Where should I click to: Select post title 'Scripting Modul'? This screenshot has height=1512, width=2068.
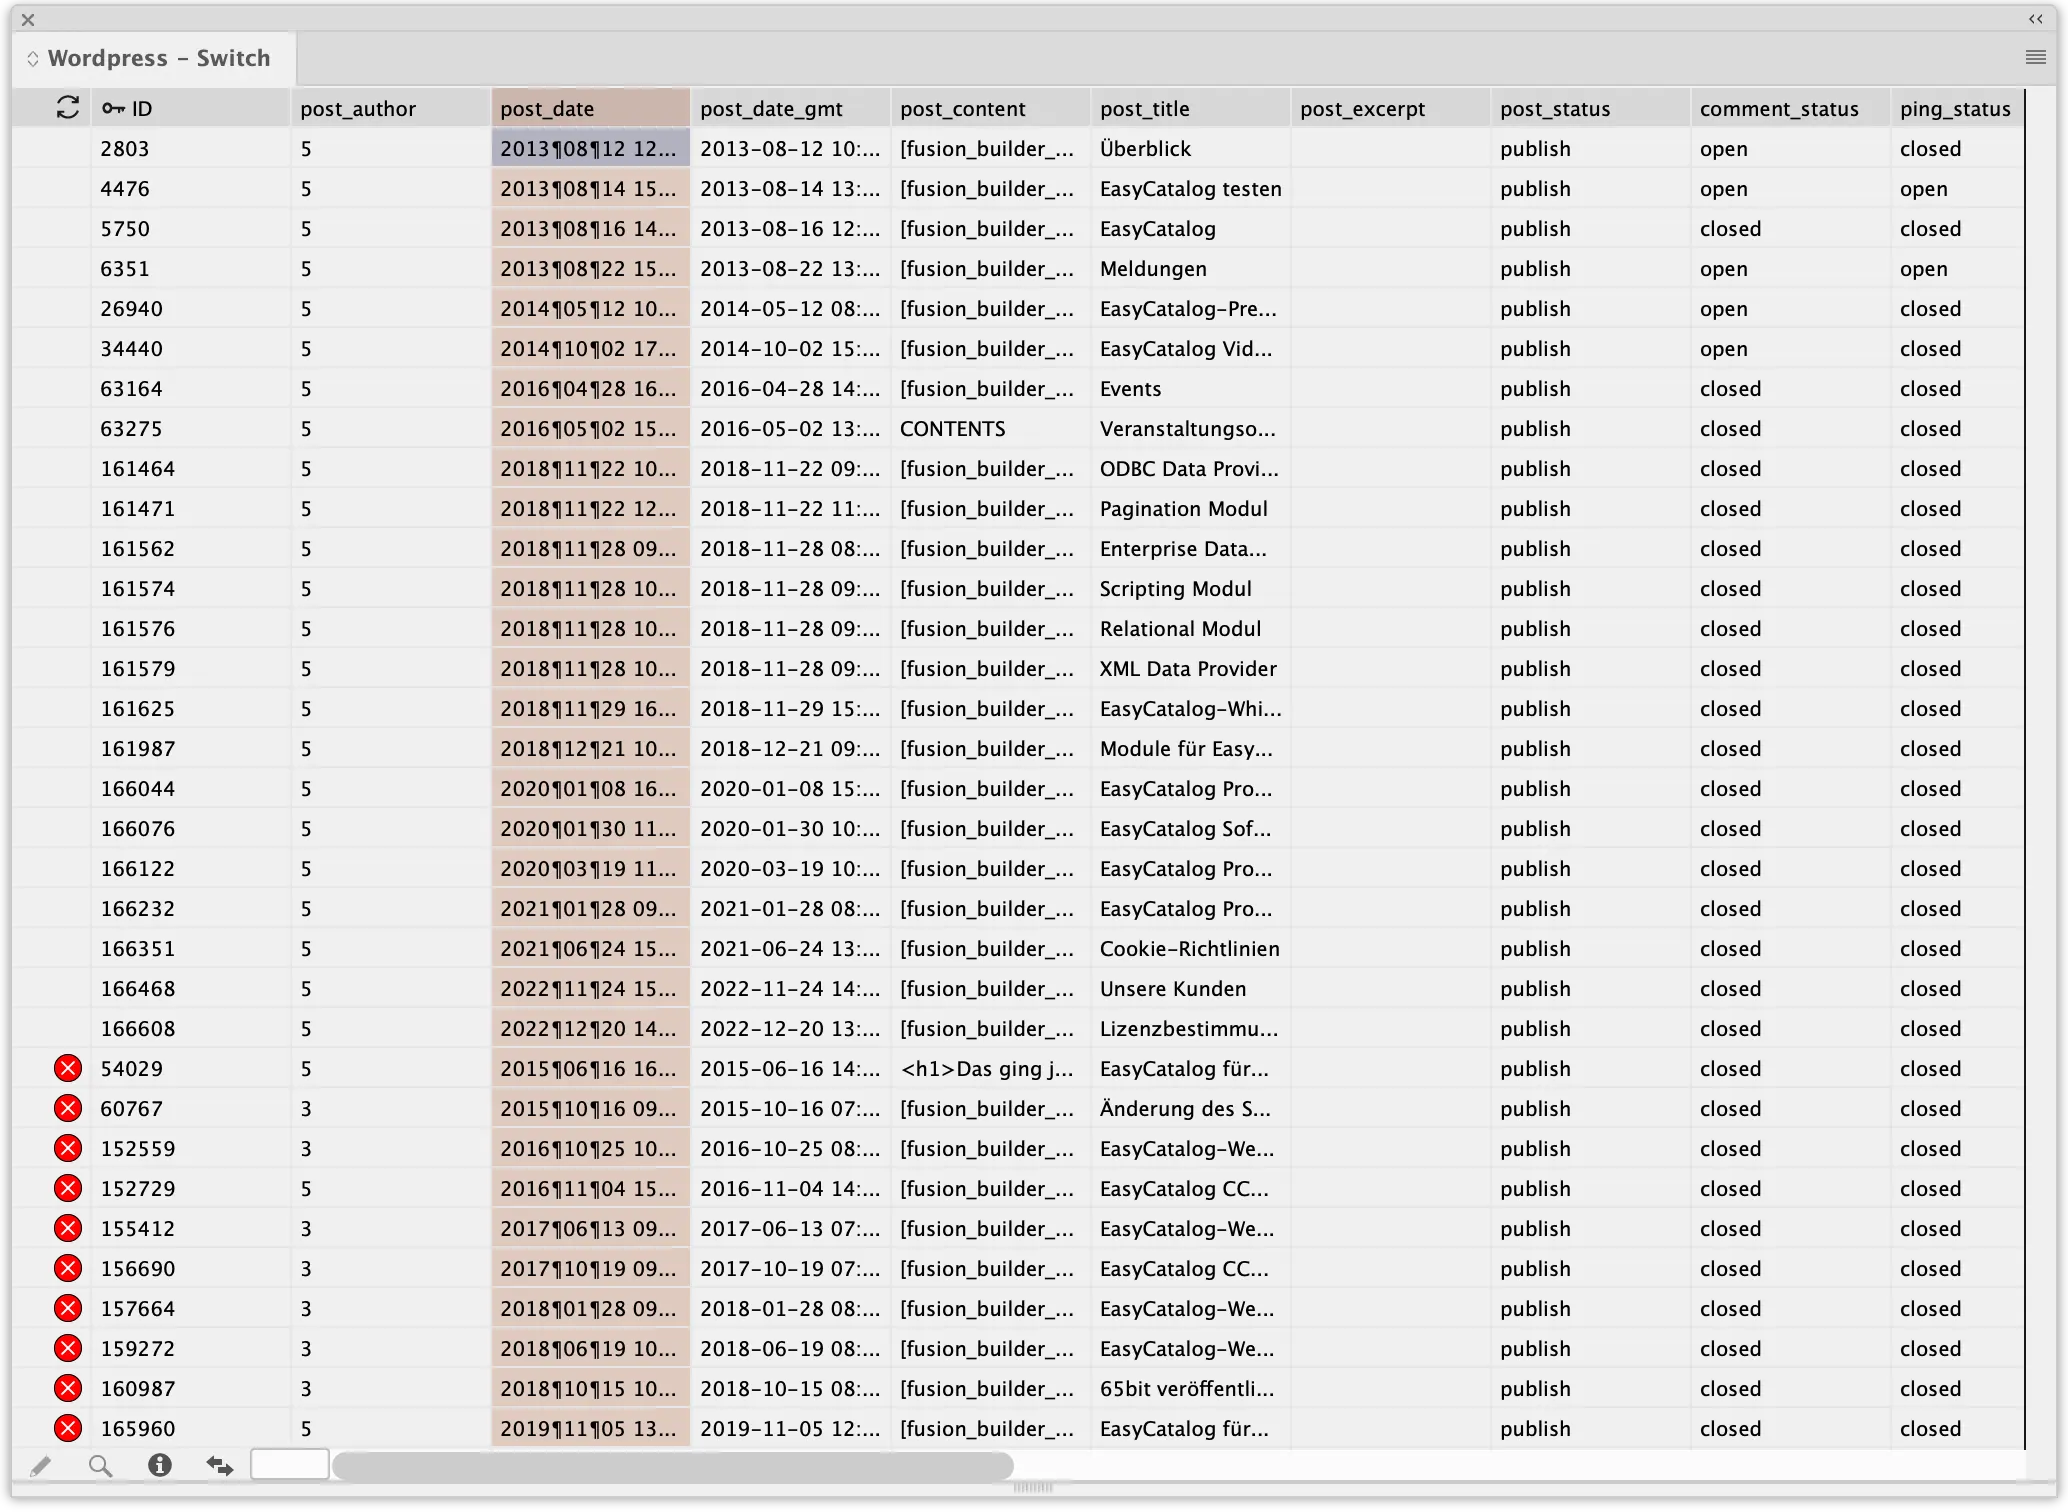1175,589
